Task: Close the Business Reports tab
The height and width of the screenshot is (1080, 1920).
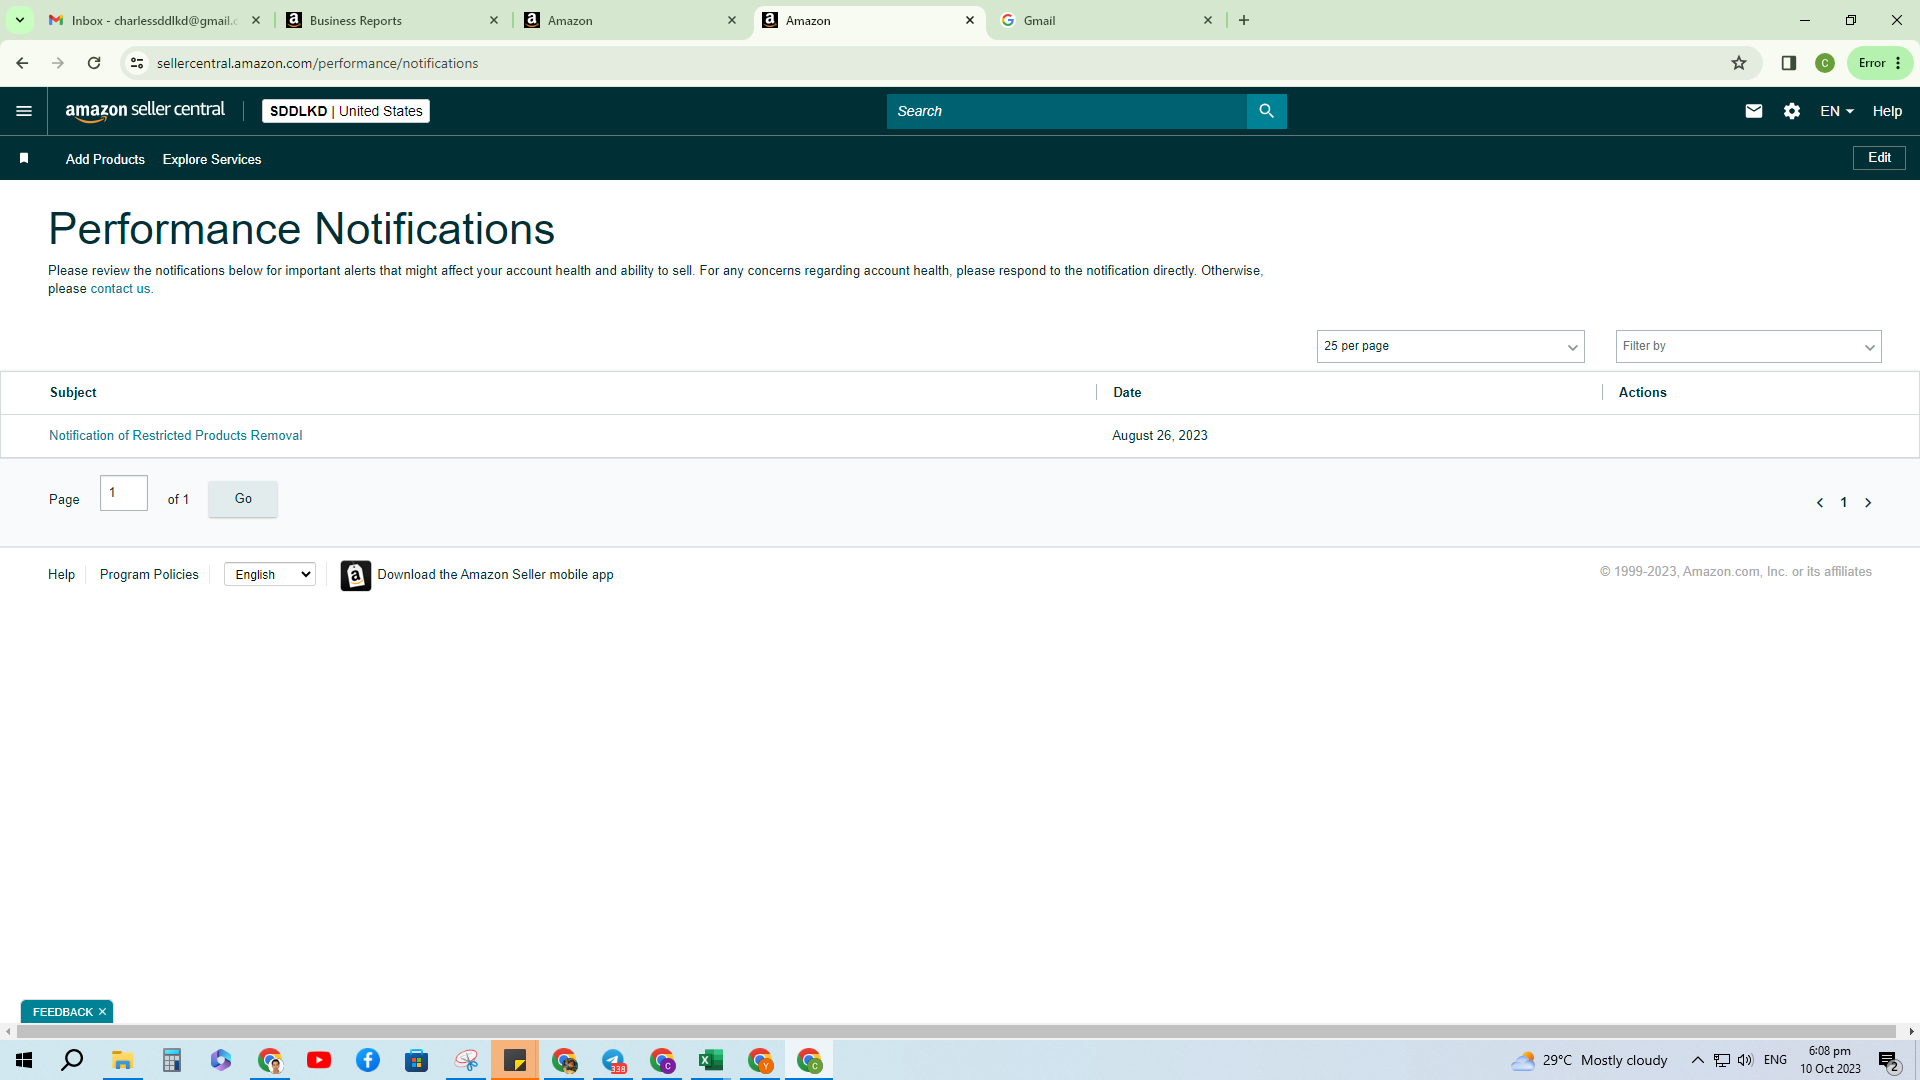Action: [x=494, y=20]
